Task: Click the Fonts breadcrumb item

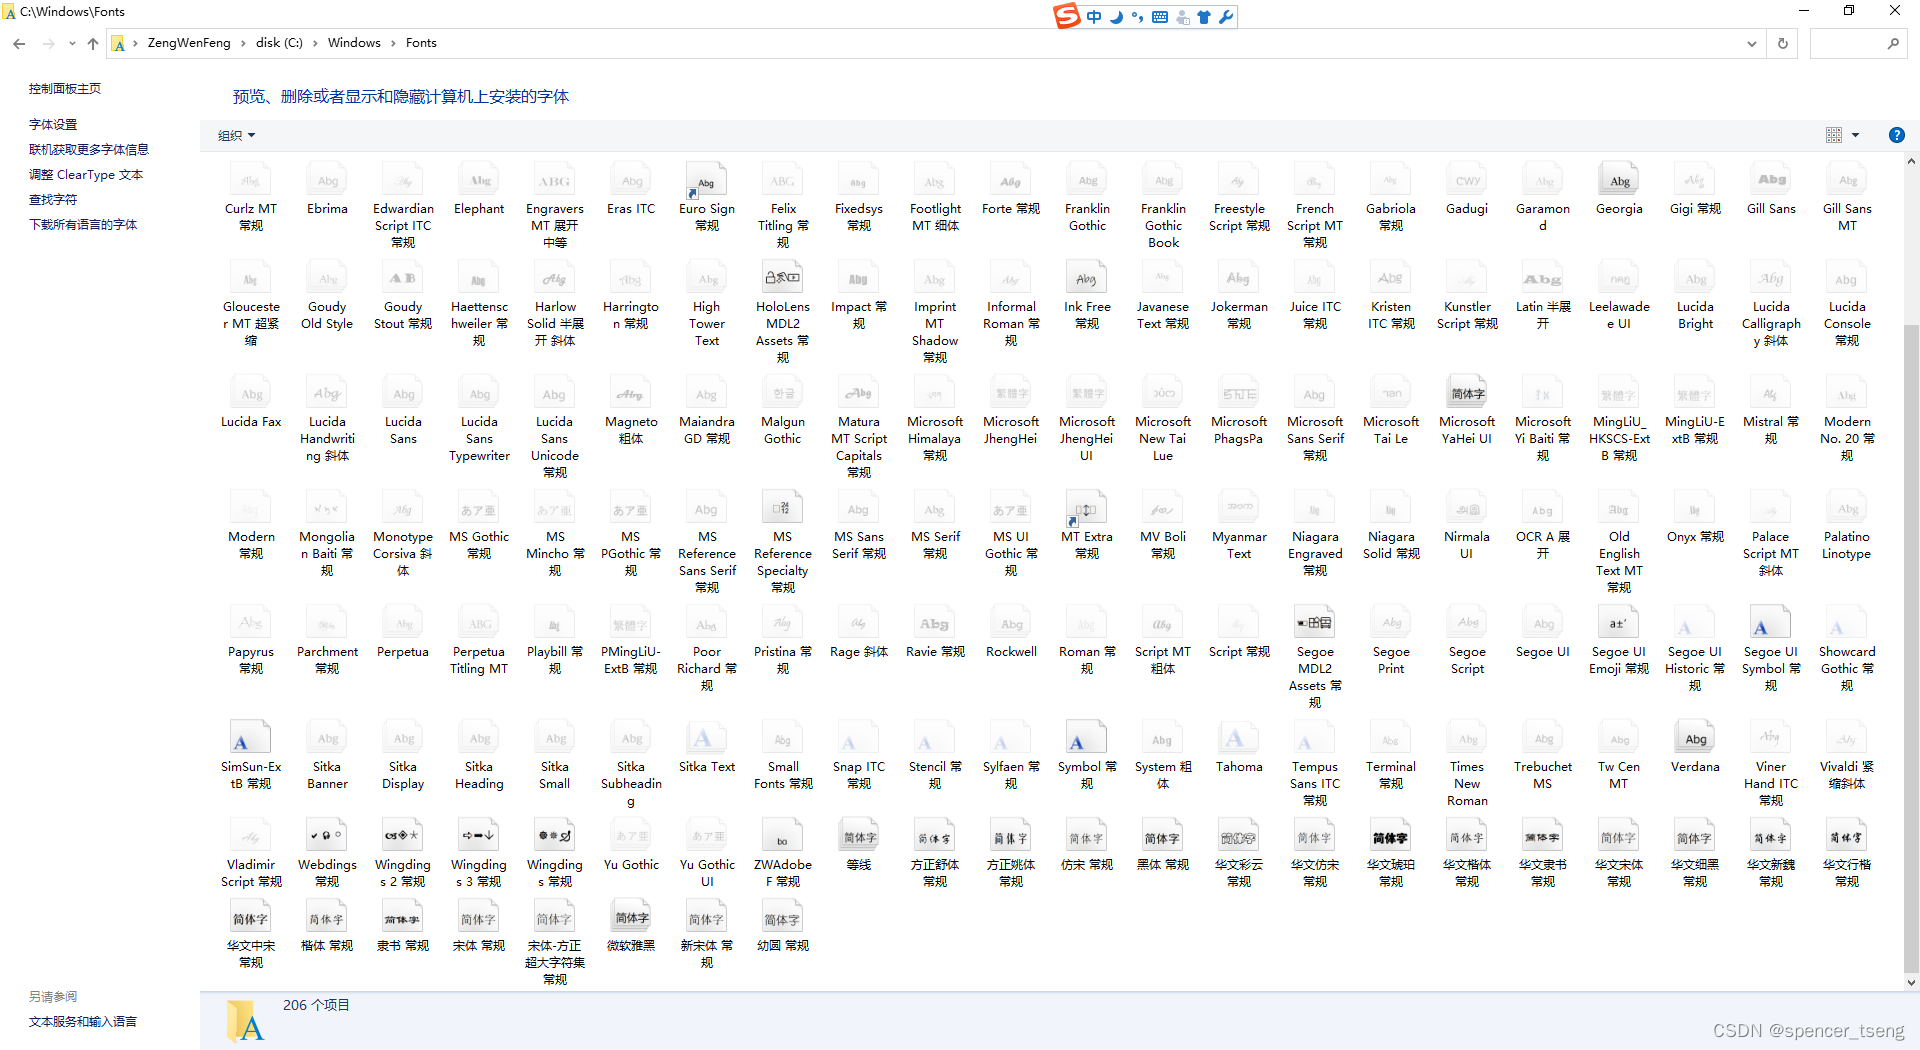Action: pos(421,43)
